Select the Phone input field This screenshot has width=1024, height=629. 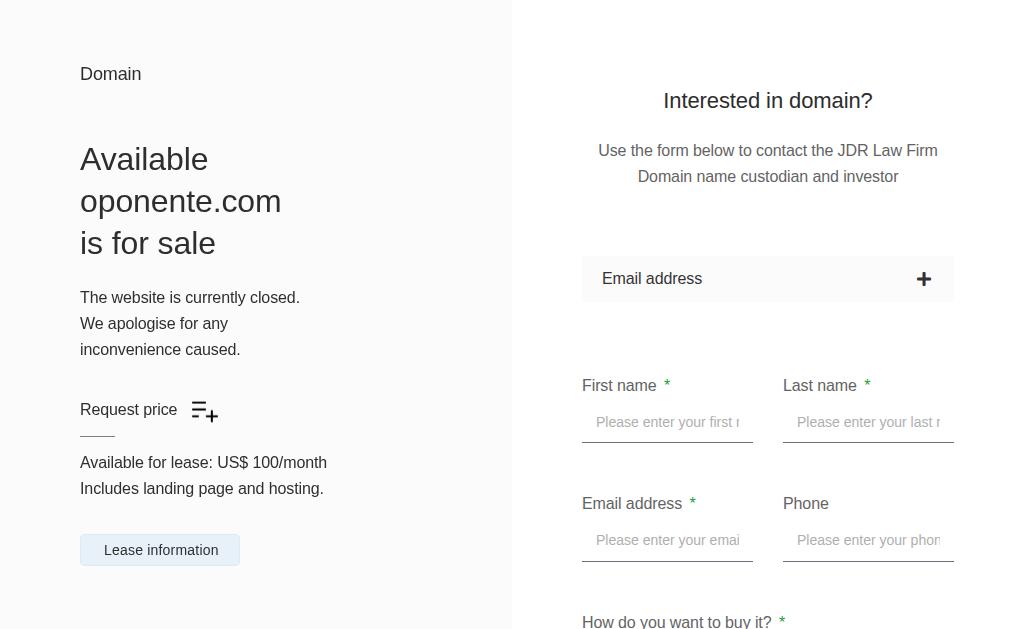point(868,541)
